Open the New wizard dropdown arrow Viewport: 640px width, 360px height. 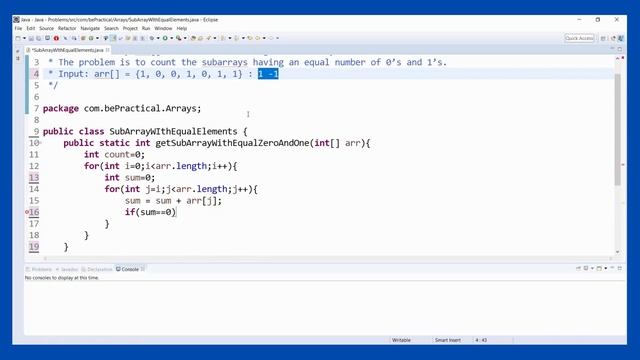[x=24, y=38]
